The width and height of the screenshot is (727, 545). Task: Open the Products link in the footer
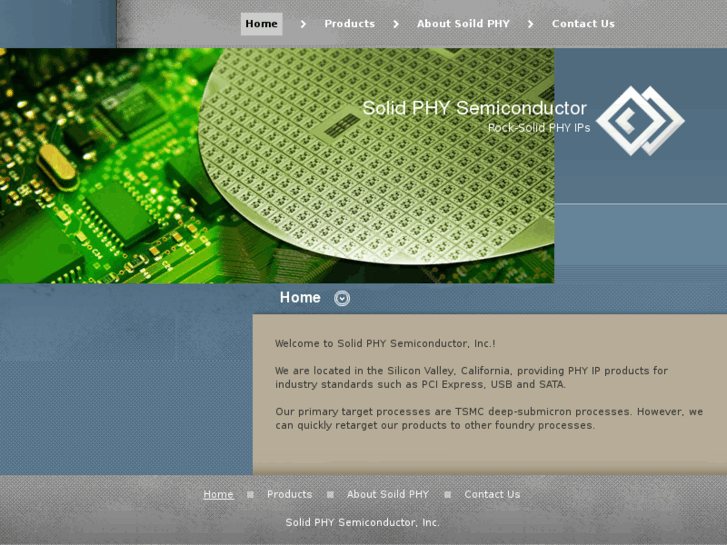(x=289, y=494)
